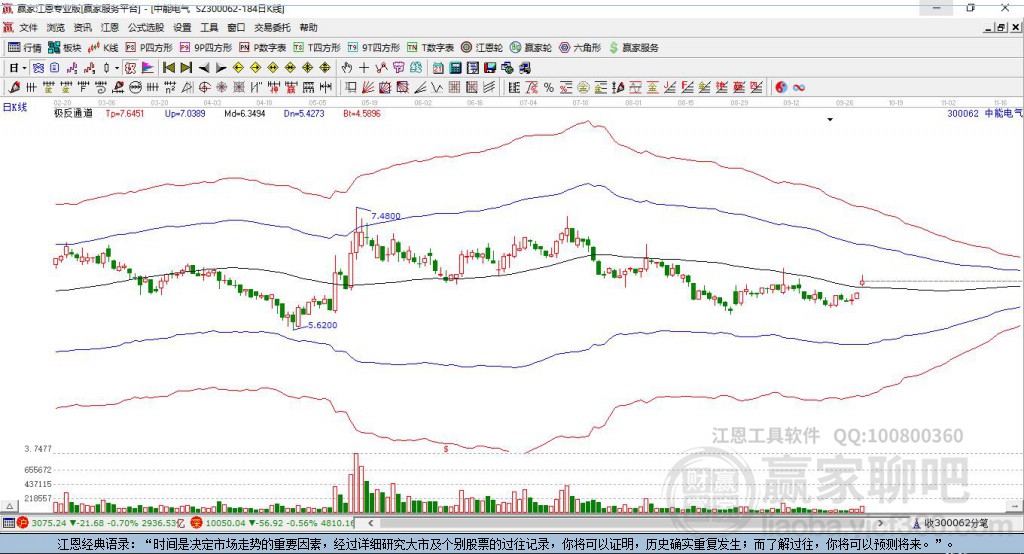Screen dimensions: 1024x554
Task: Click the red floppy save icon
Action: click(x=490, y=68)
